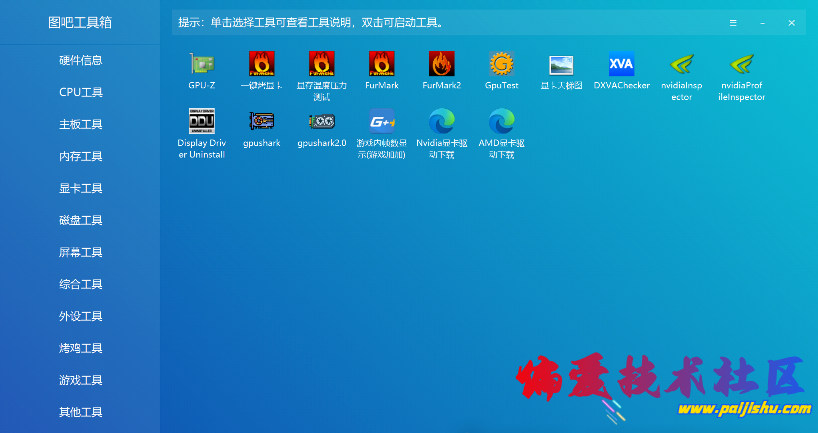Switch to the CPU工具 category
818x433 pixels.
pos(81,92)
